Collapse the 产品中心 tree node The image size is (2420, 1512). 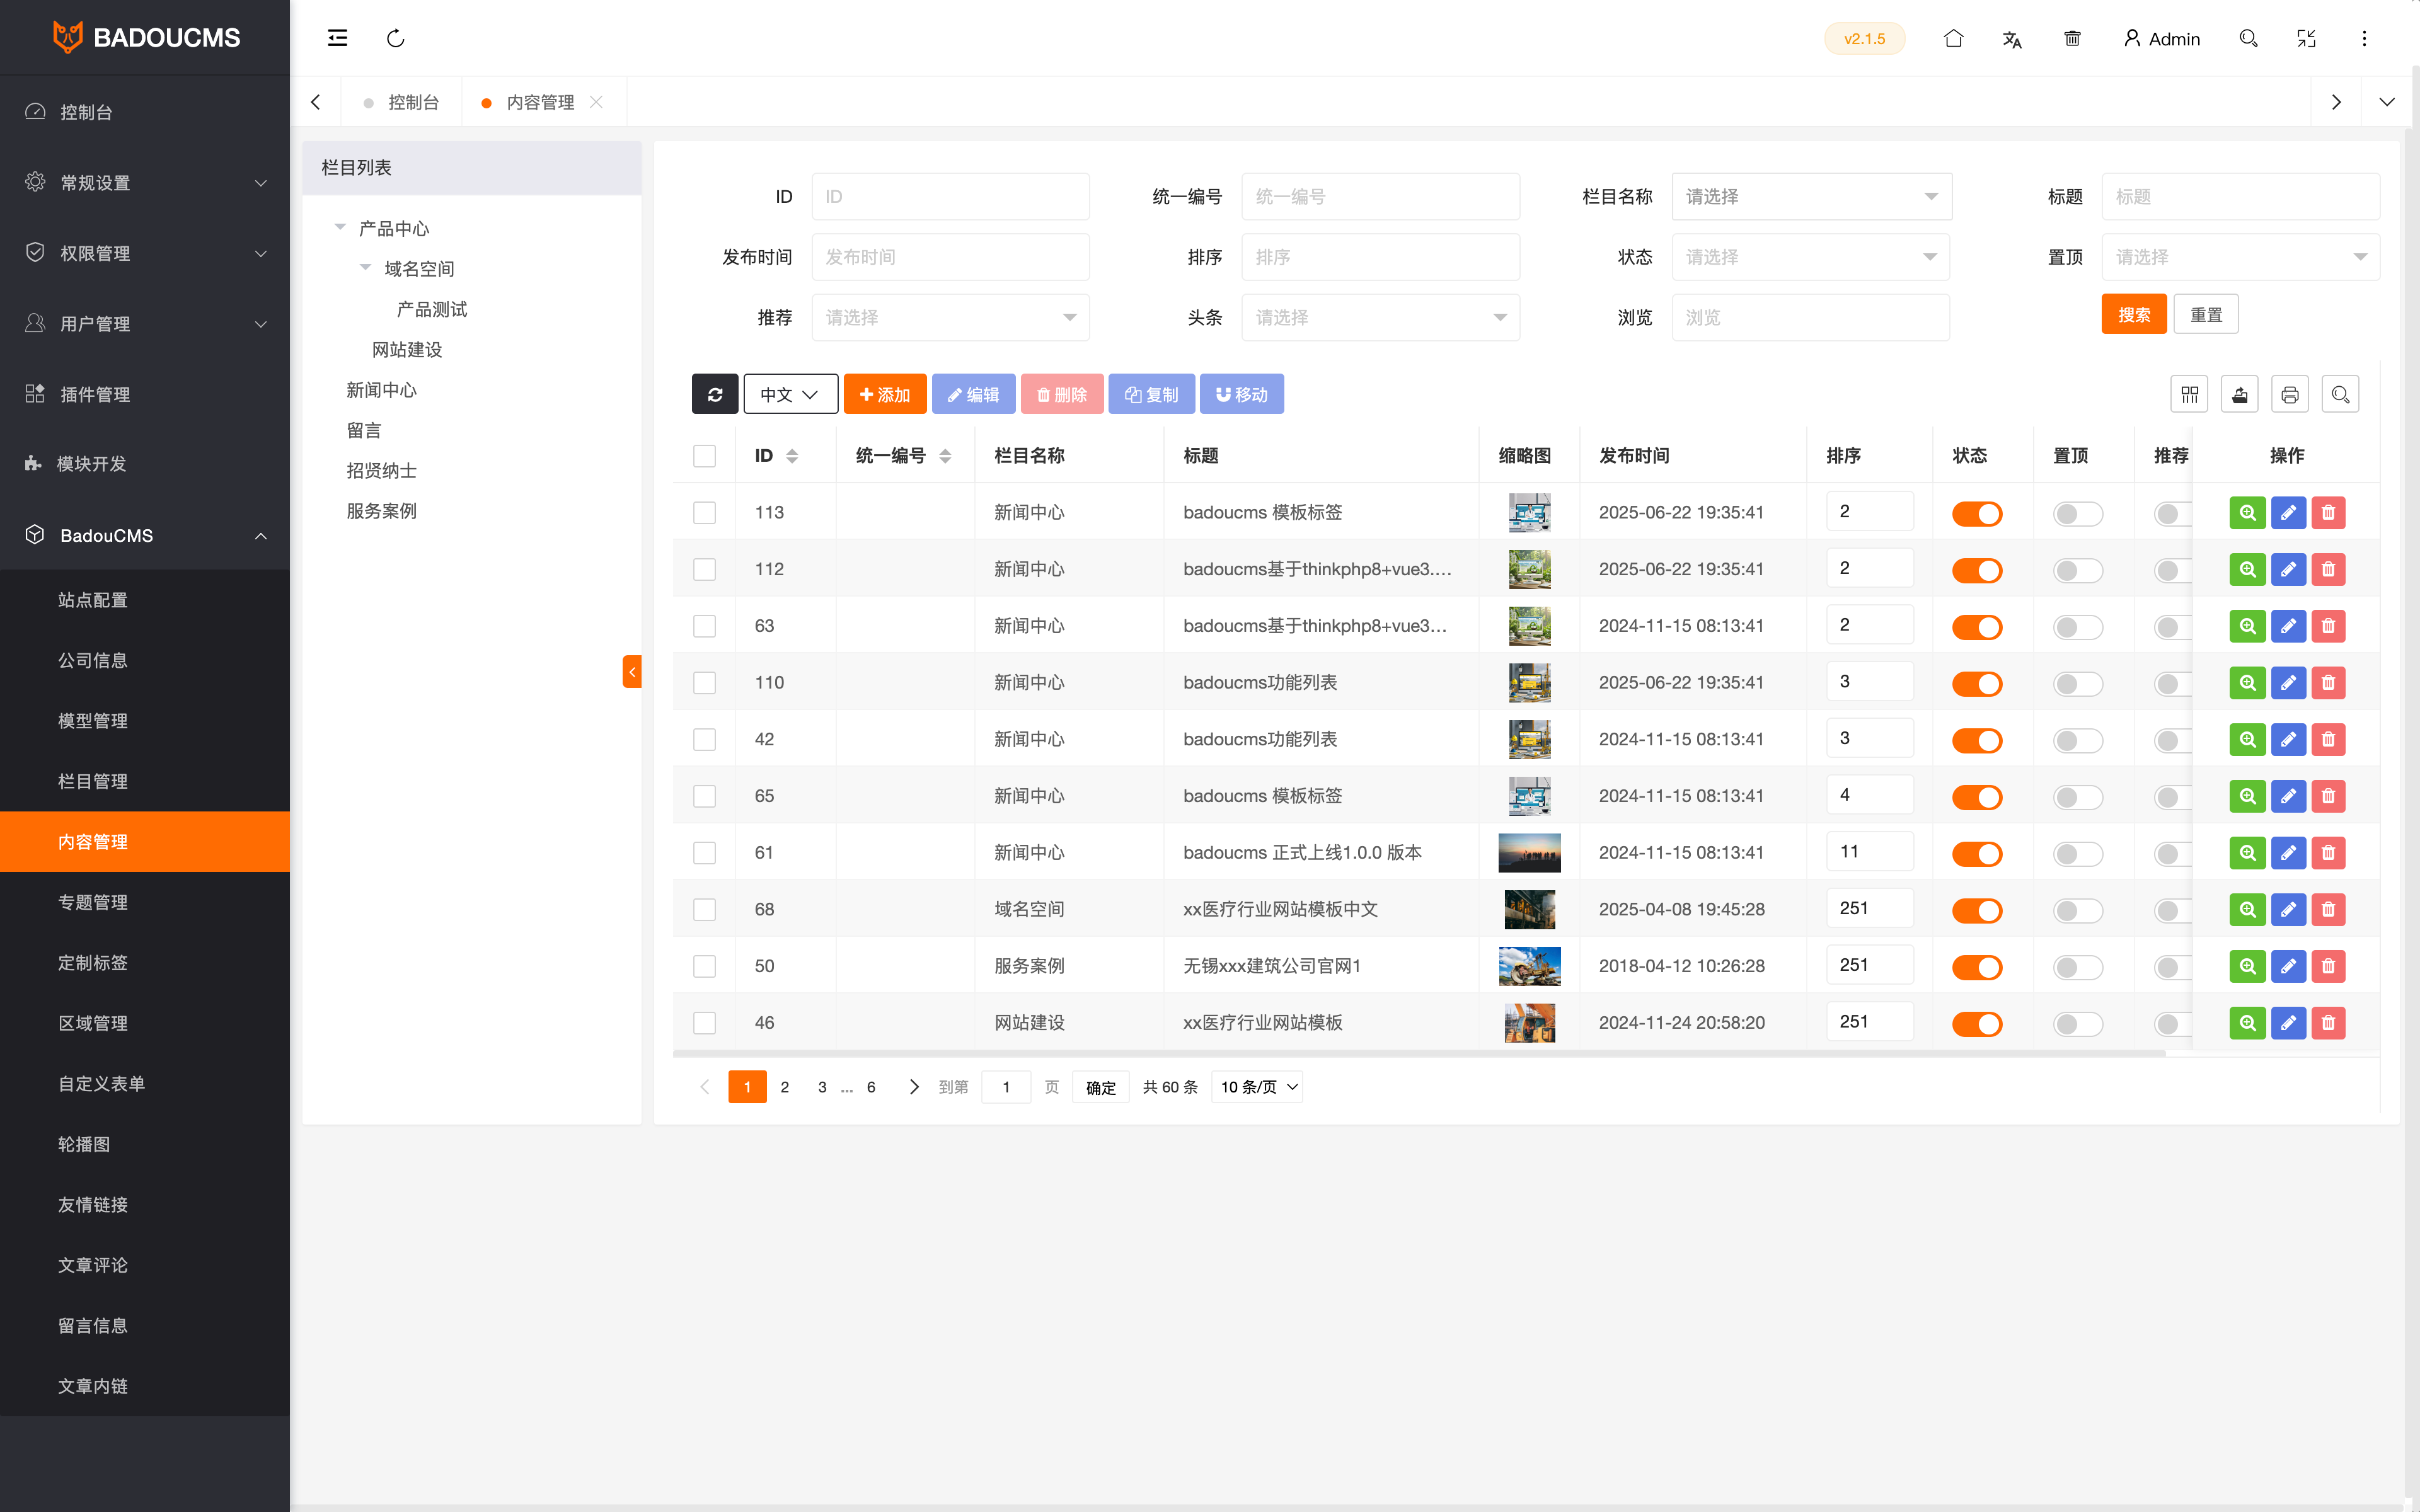point(340,228)
